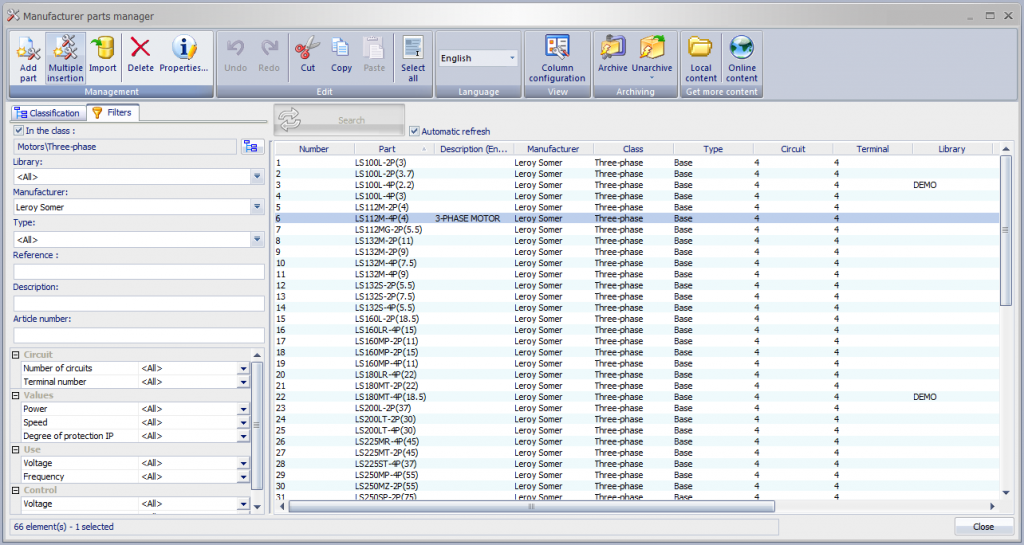Screen dimensions: 1024x545
Task: Switch to the Classification tab
Action: (x=47, y=113)
